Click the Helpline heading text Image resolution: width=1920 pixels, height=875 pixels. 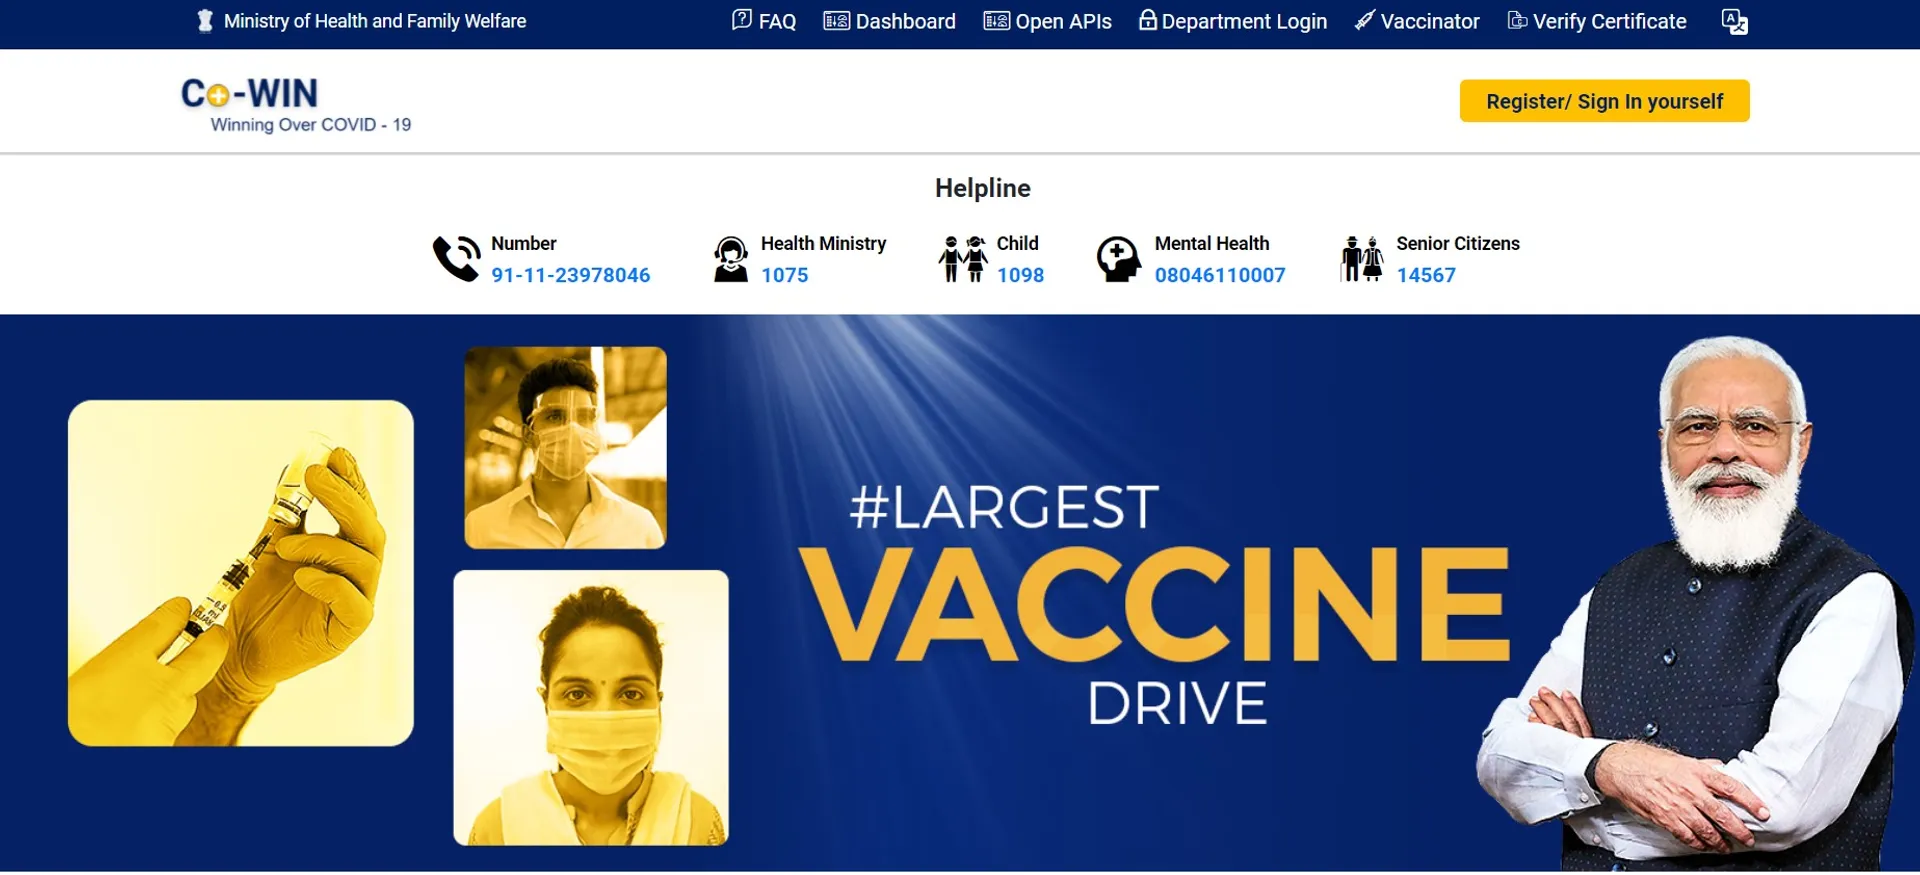[x=983, y=188]
